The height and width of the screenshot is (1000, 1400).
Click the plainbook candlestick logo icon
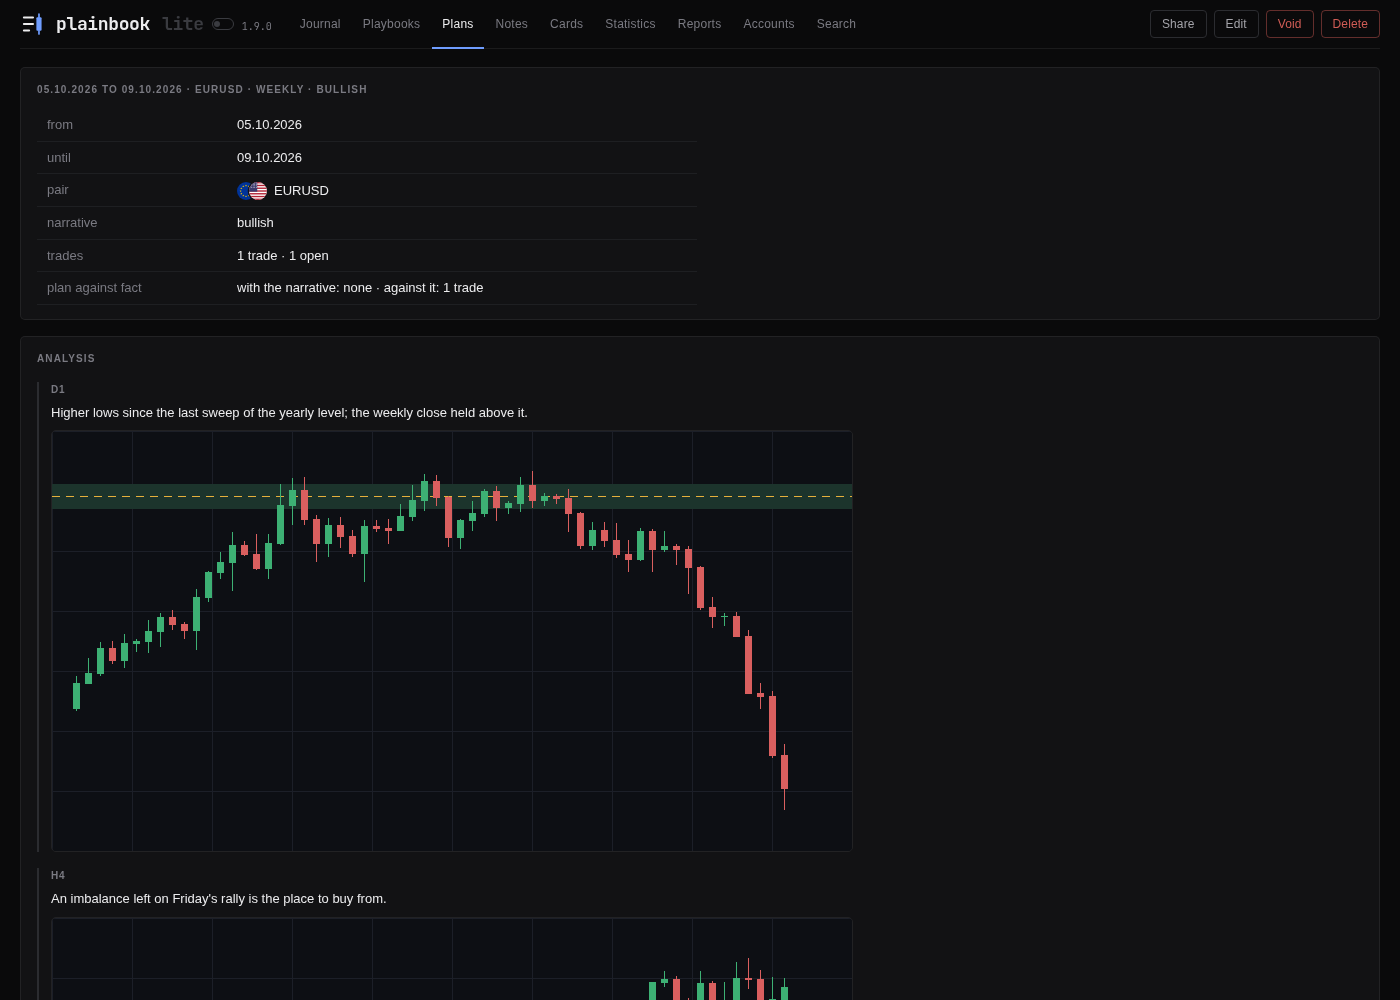(x=32, y=24)
